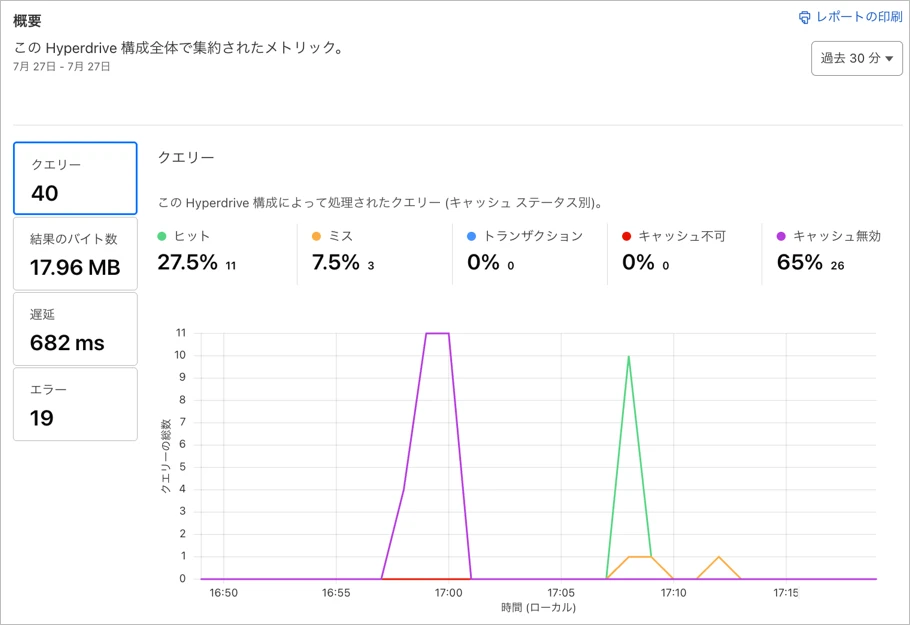
Task: Click the printer icon beside レポートの印刷
Action: pos(804,17)
